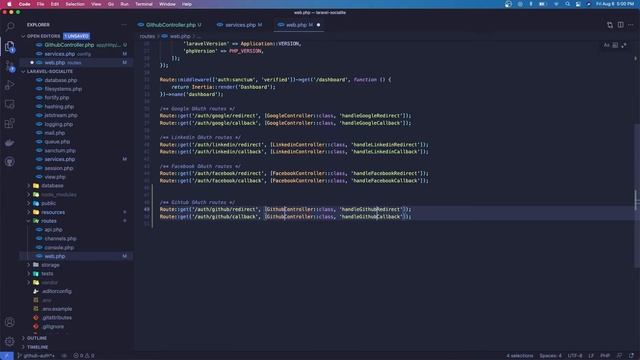Open the Explorer panel more actions ellipsis

tap(124, 25)
